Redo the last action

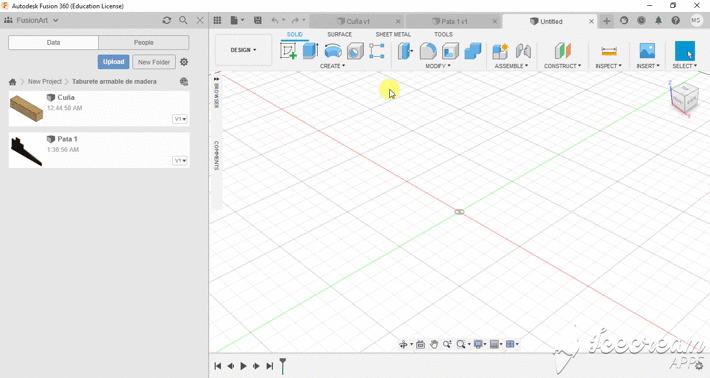[x=295, y=20]
